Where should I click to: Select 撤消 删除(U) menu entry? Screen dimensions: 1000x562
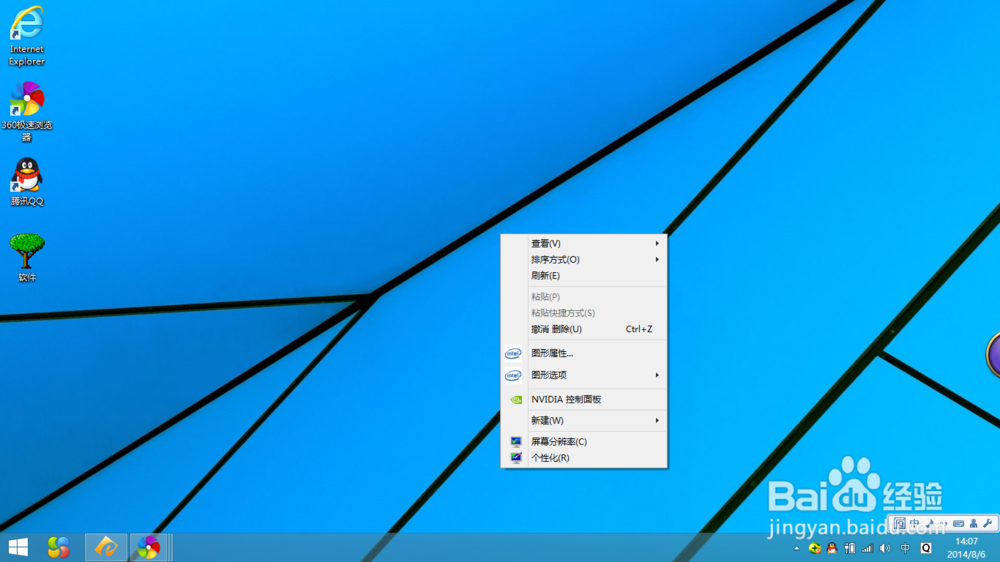pyautogui.click(x=584, y=329)
